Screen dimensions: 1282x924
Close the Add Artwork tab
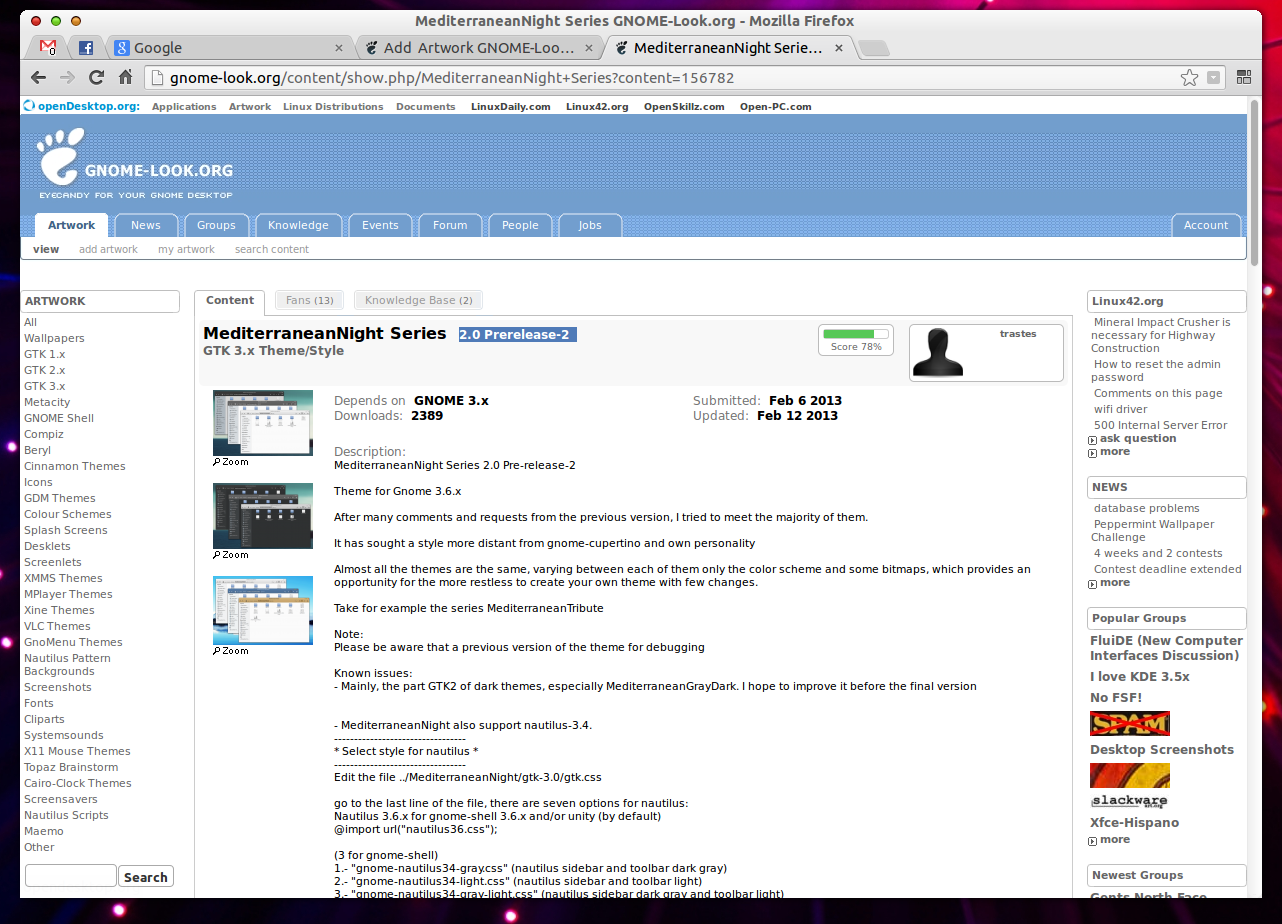590,47
